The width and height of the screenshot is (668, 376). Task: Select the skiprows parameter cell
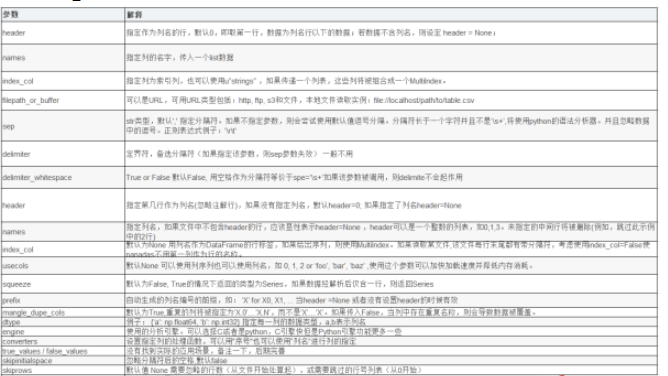[x=63, y=370]
